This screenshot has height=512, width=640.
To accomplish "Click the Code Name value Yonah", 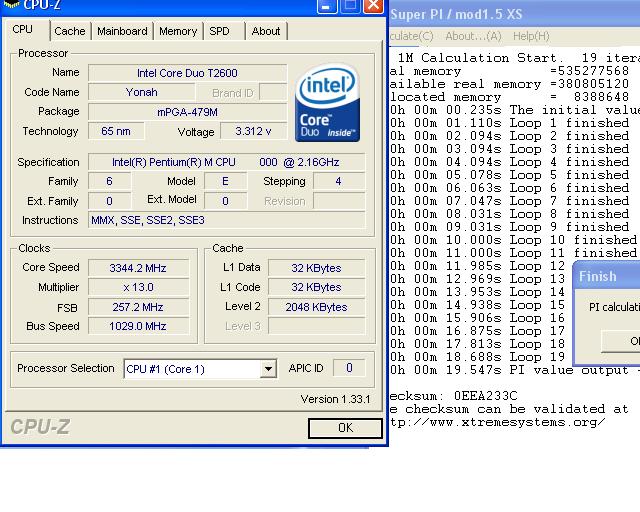I will 142,92.
